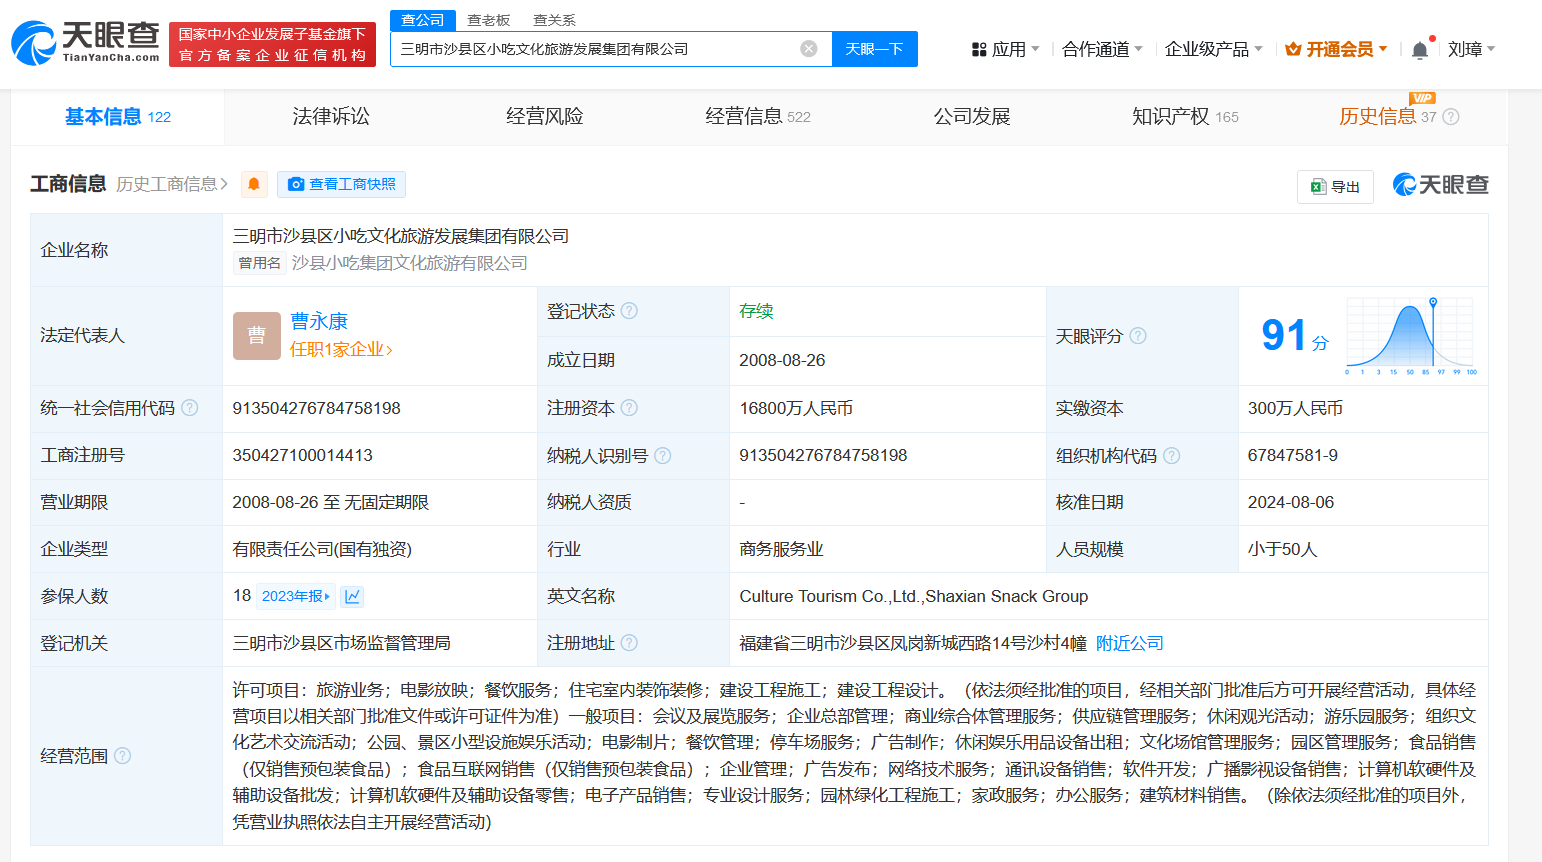This screenshot has height=862, width=1542.
Task: Click help icon next to 组织机构代码
Action: click(x=1171, y=456)
